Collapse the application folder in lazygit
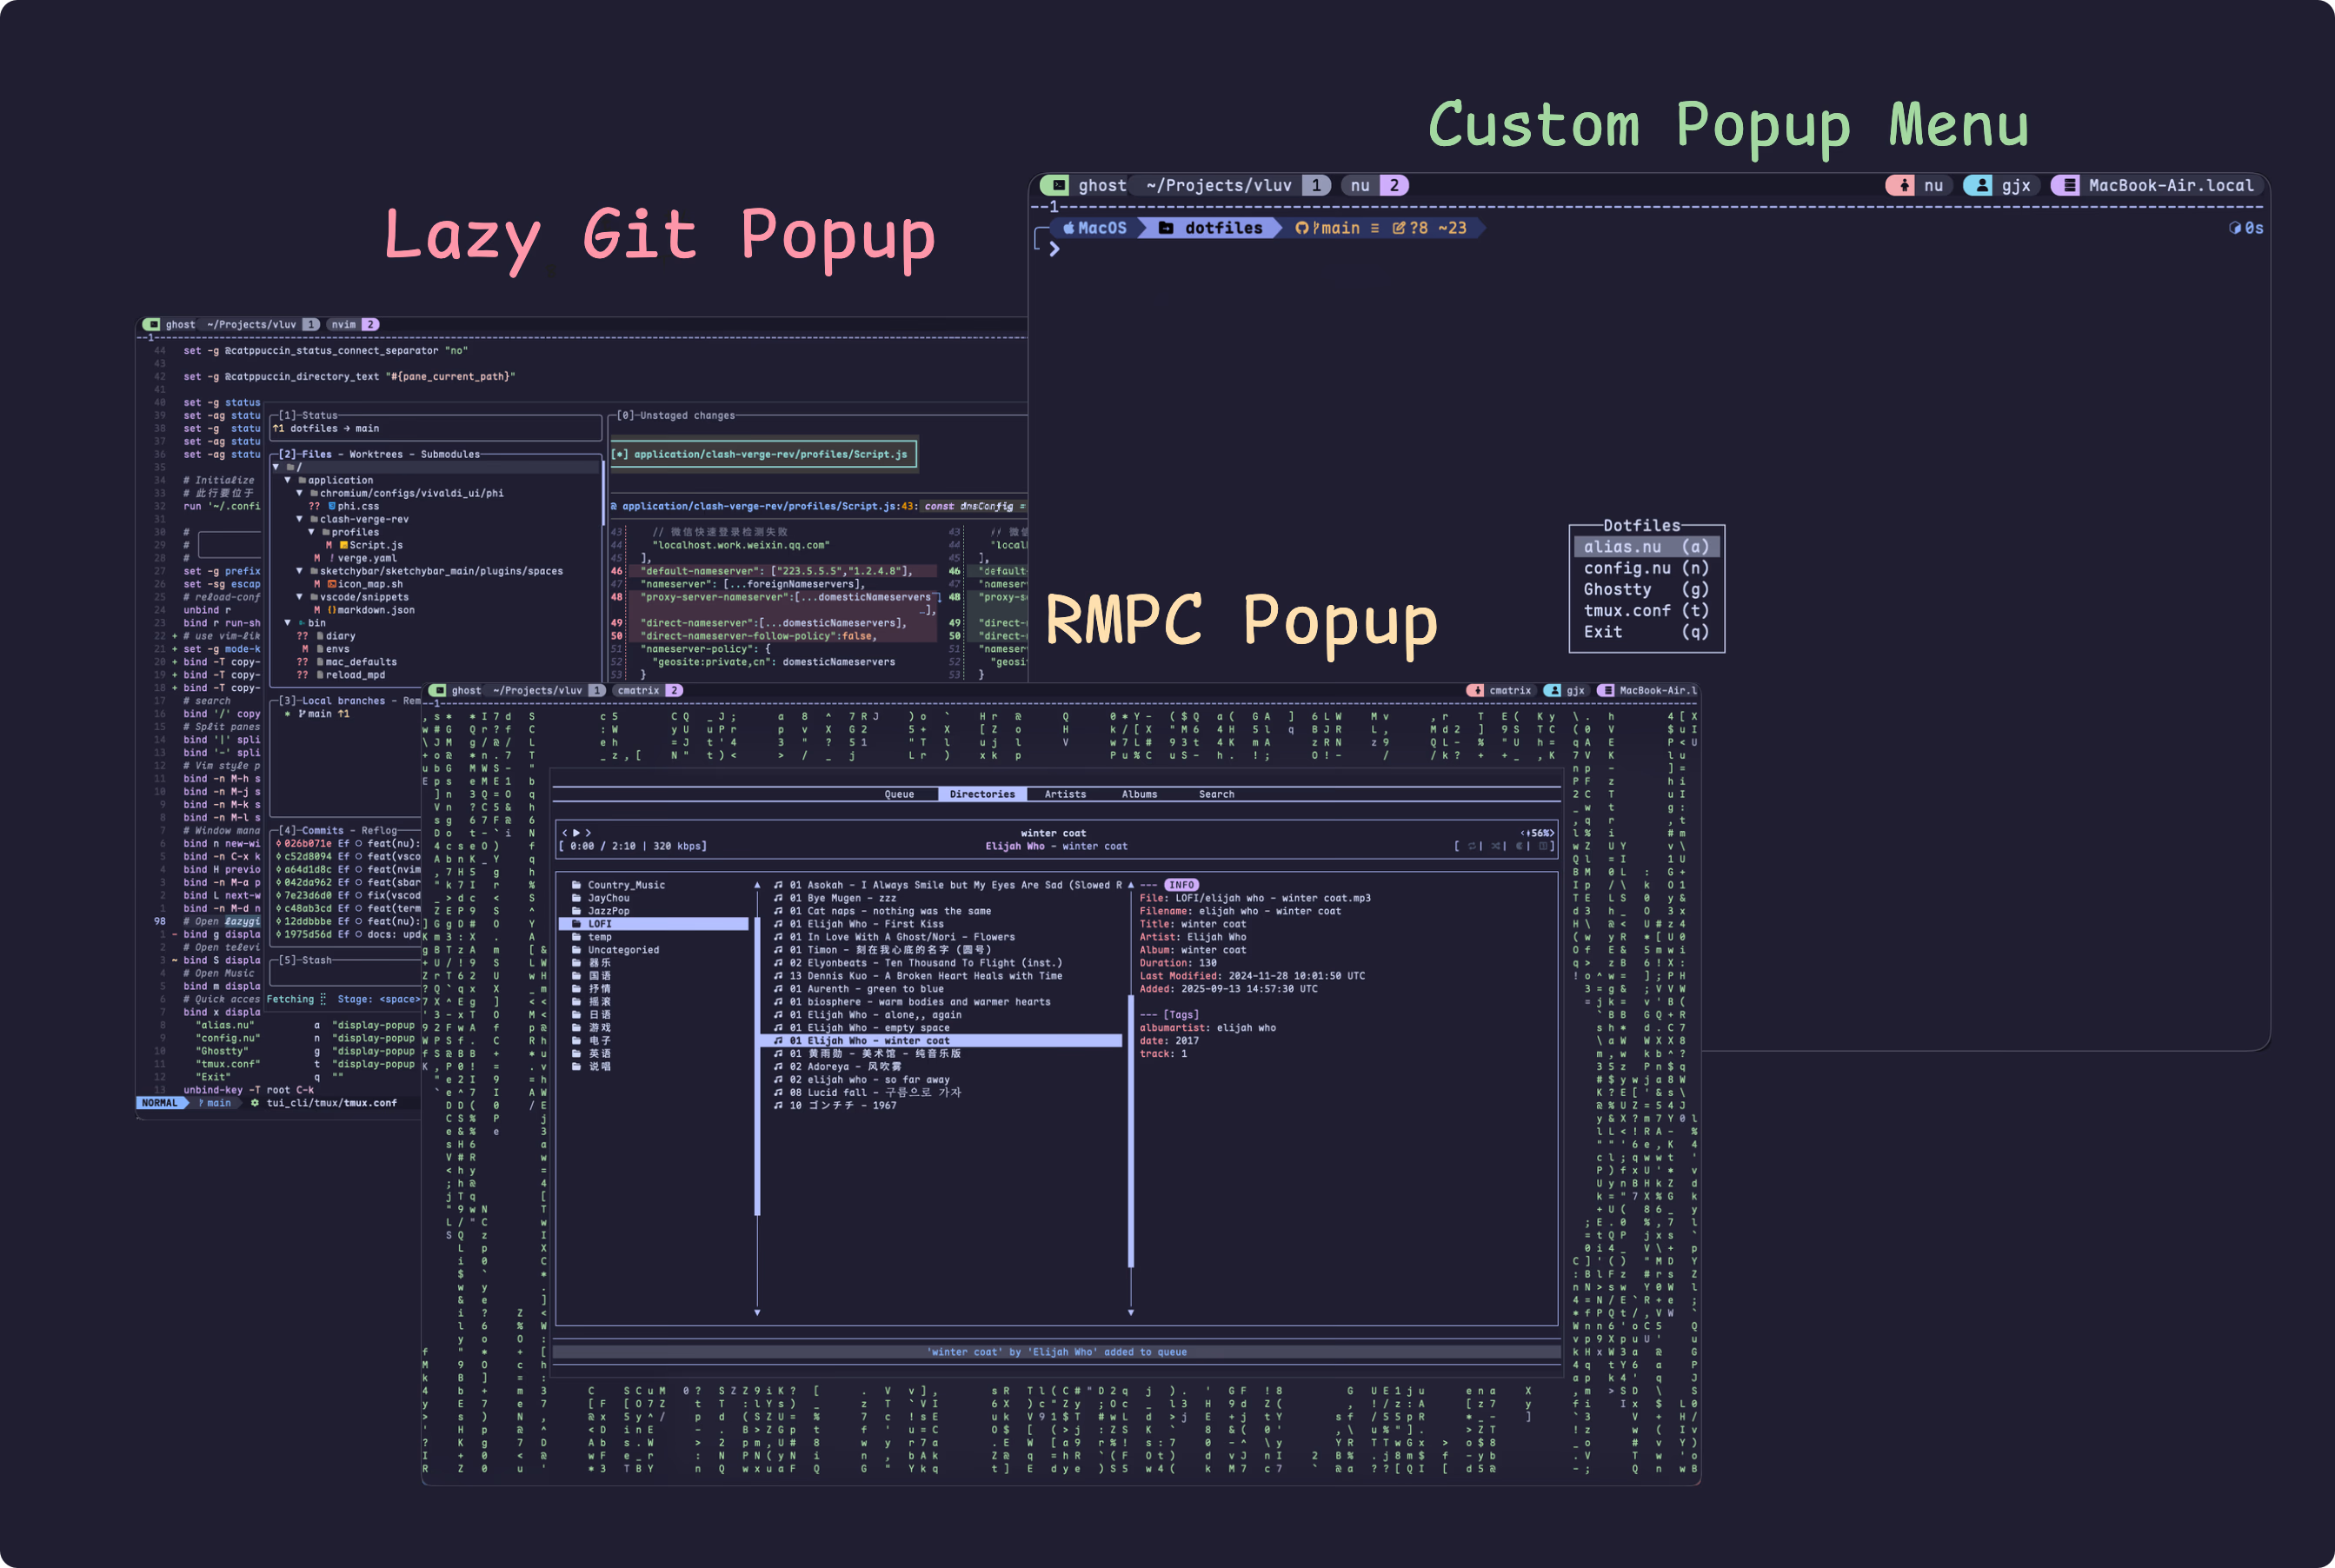This screenshot has height=1568, width=2335. coord(288,480)
